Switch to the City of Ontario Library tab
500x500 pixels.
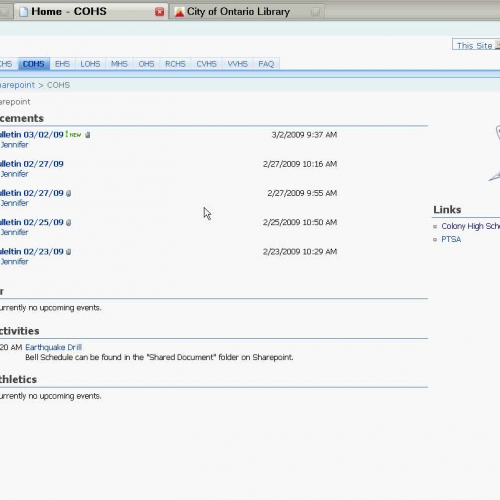pyautogui.click(x=247, y=12)
